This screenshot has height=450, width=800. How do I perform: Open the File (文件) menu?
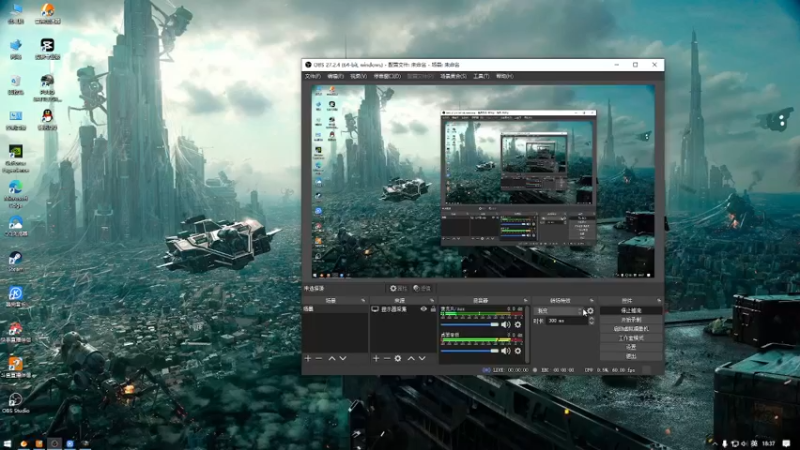click(x=312, y=77)
